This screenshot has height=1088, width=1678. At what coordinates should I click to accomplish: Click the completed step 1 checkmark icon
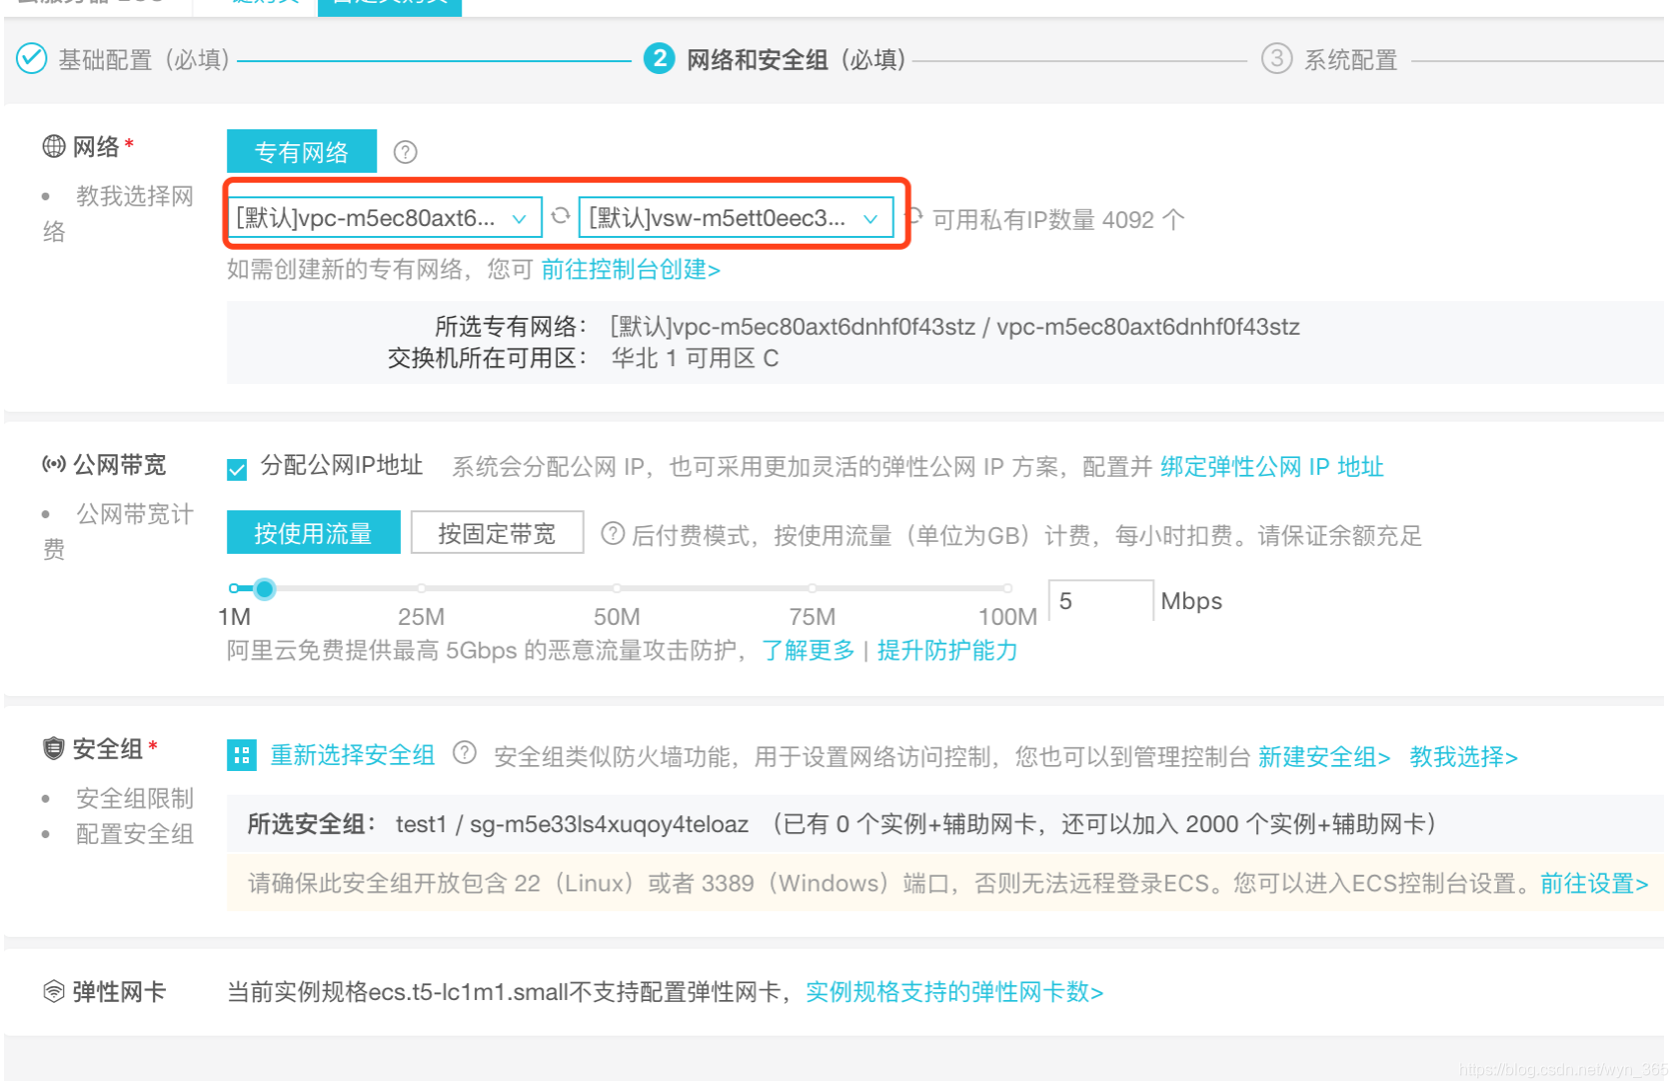pyautogui.click(x=32, y=59)
